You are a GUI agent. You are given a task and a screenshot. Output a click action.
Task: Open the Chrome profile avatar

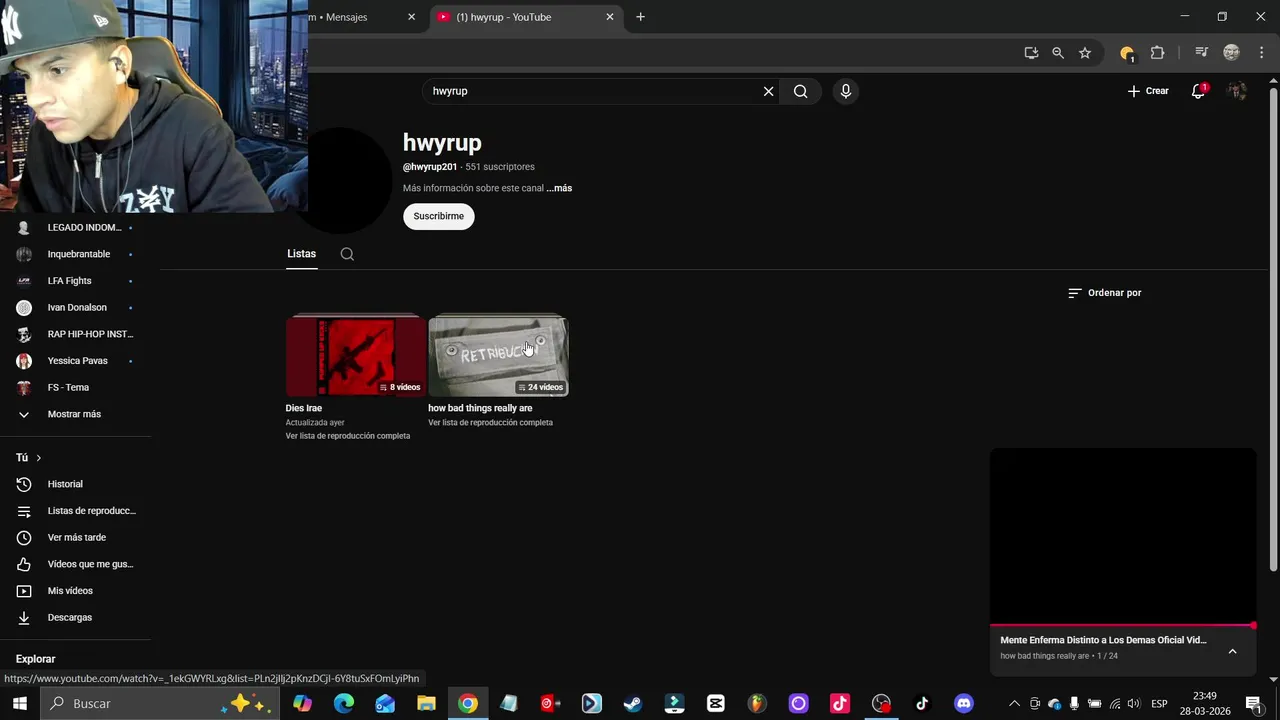1232,53
